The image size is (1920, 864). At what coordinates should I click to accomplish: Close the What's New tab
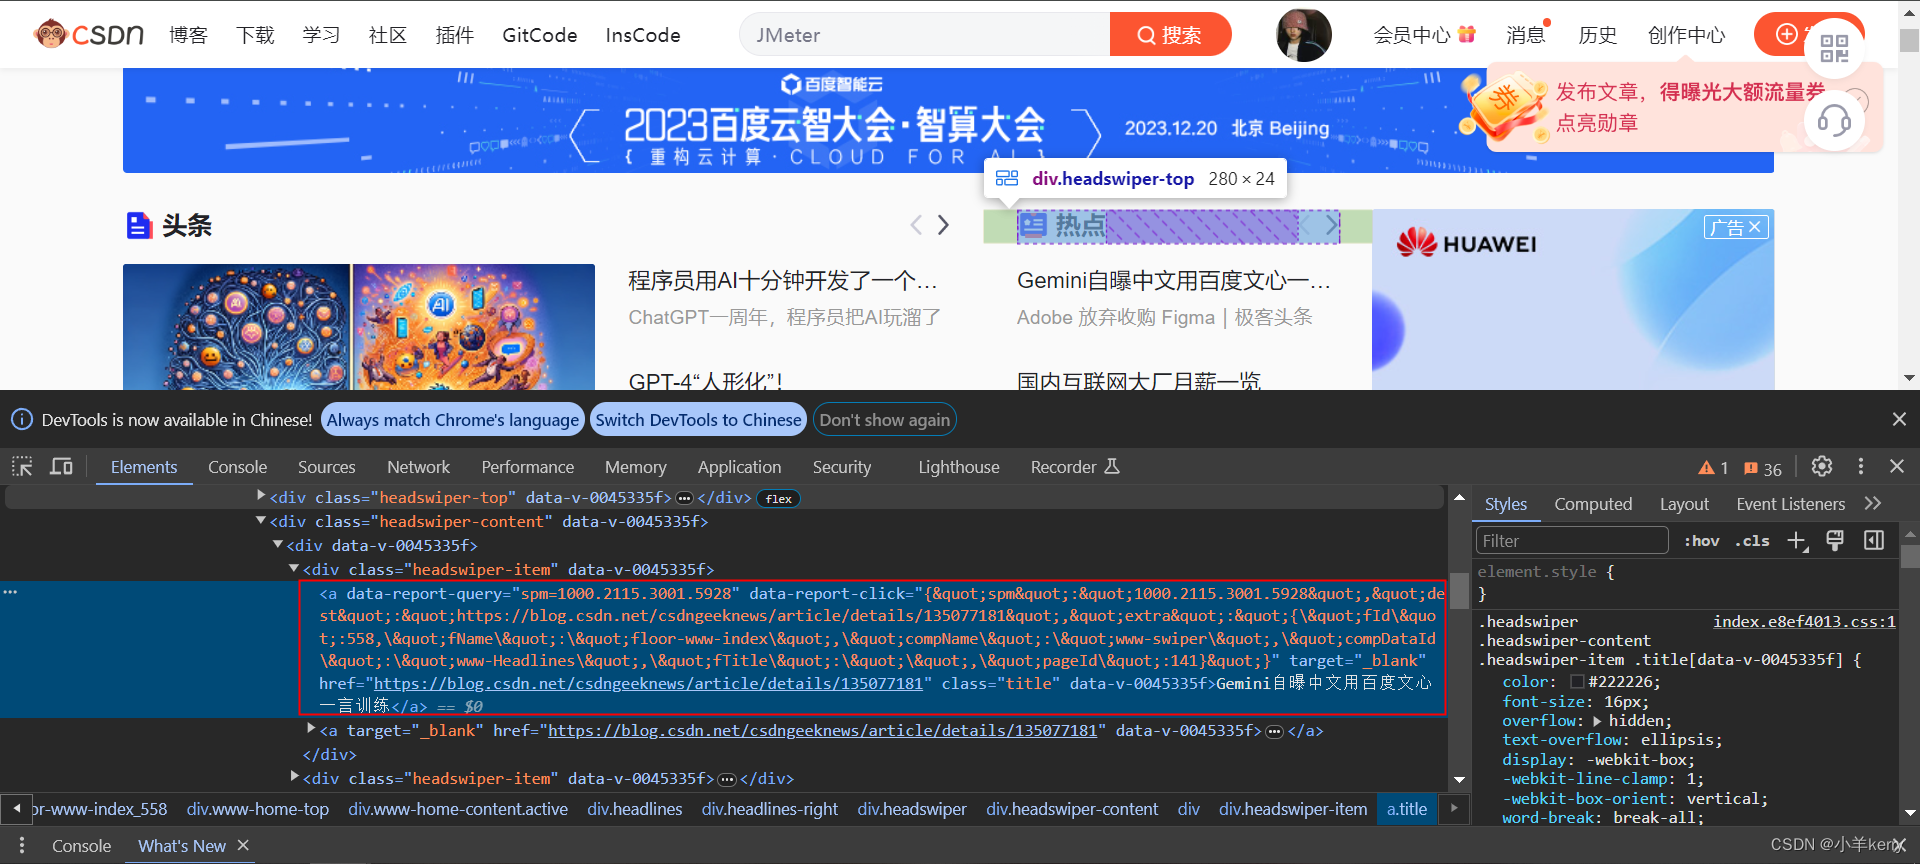pos(242,845)
